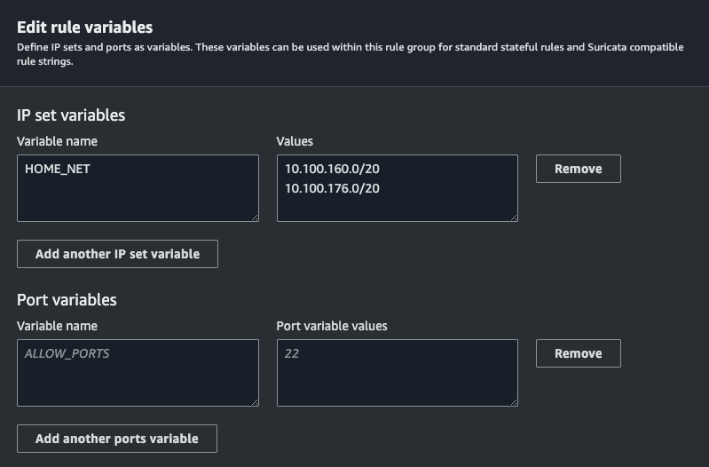Add another ports variable
The image size is (709, 467).
tap(117, 438)
